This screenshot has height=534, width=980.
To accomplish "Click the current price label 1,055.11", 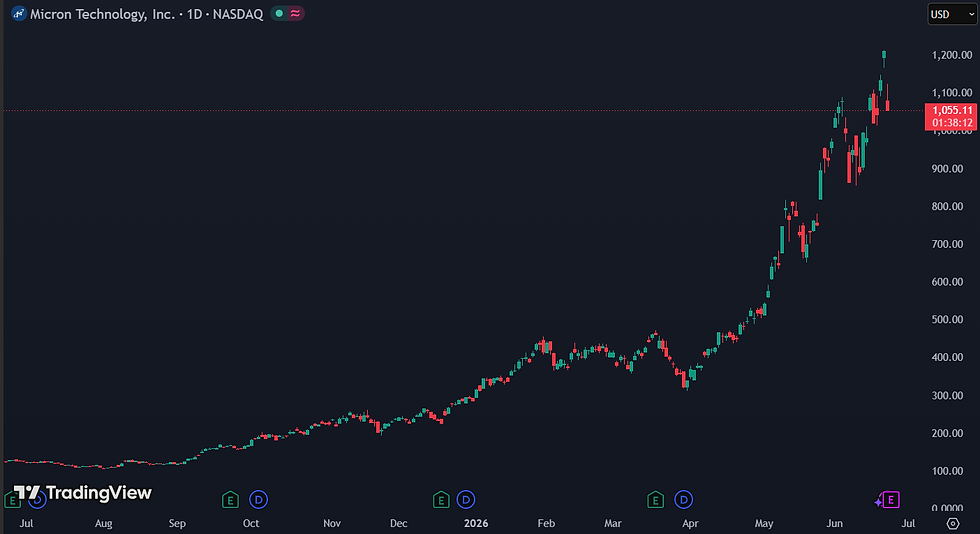I will [x=952, y=111].
